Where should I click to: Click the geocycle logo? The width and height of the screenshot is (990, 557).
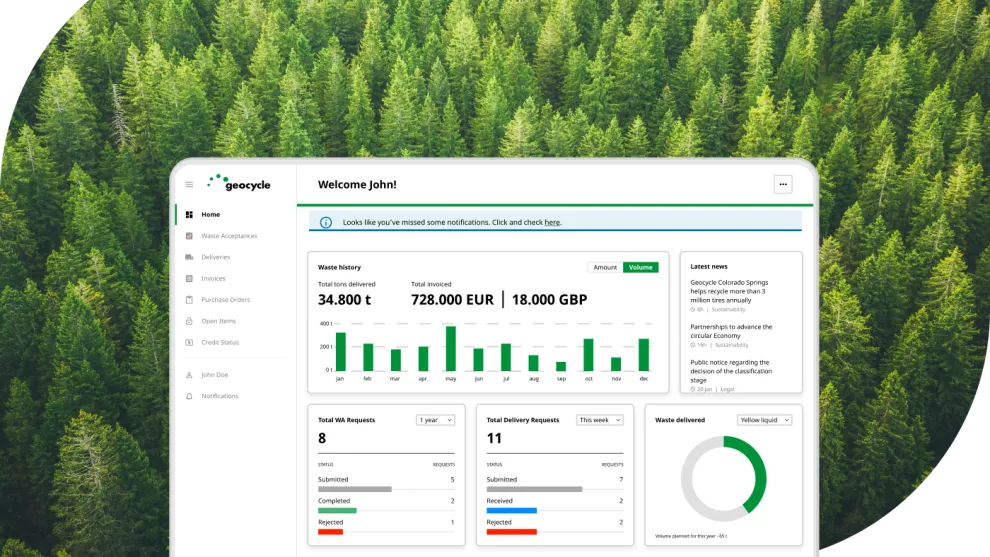(239, 183)
